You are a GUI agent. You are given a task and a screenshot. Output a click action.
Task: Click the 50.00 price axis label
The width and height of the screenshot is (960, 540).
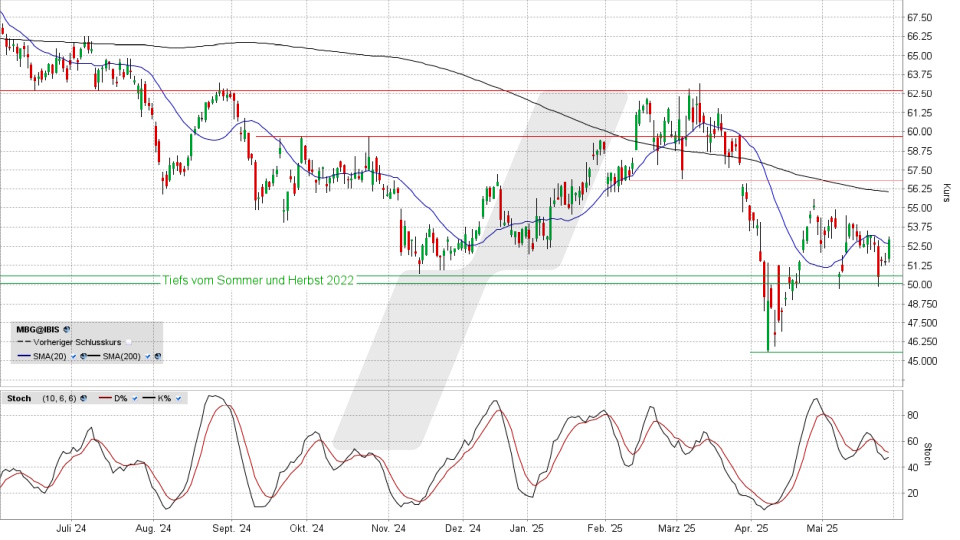tap(918, 285)
